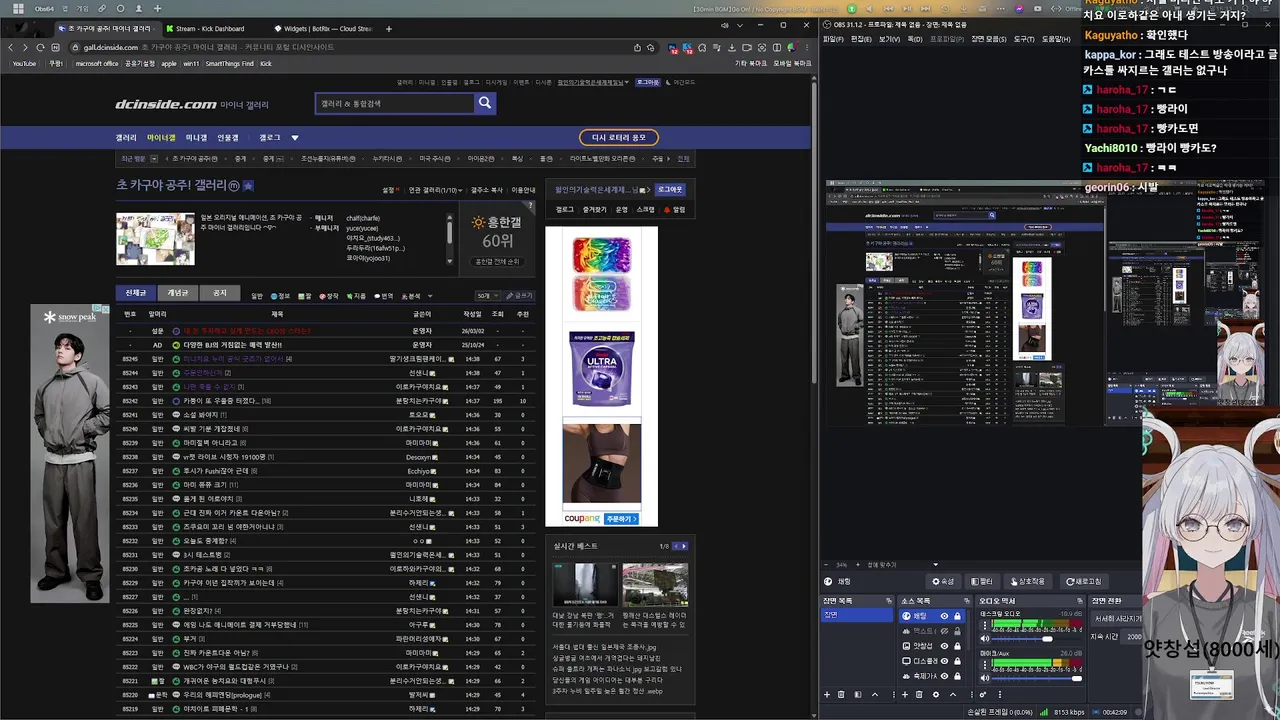Click the gallery profile thumbnail image

[155, 239]
